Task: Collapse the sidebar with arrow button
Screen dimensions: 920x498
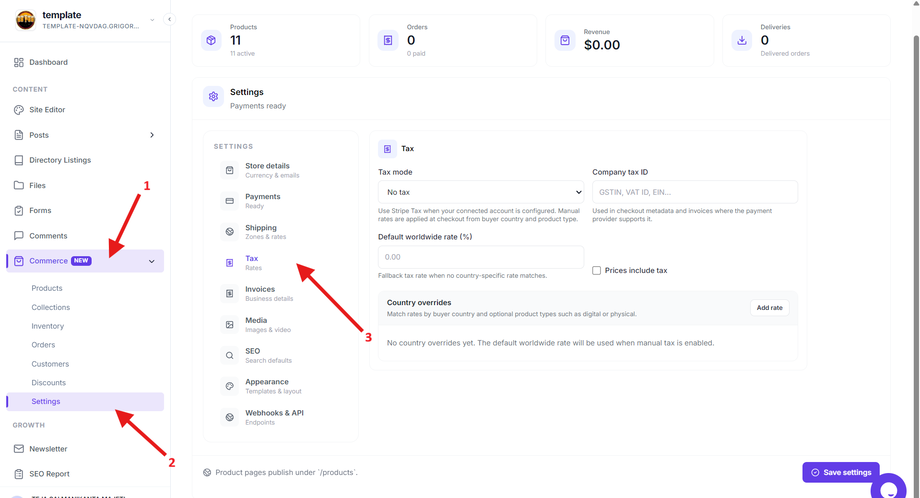Action: [170, 19]
